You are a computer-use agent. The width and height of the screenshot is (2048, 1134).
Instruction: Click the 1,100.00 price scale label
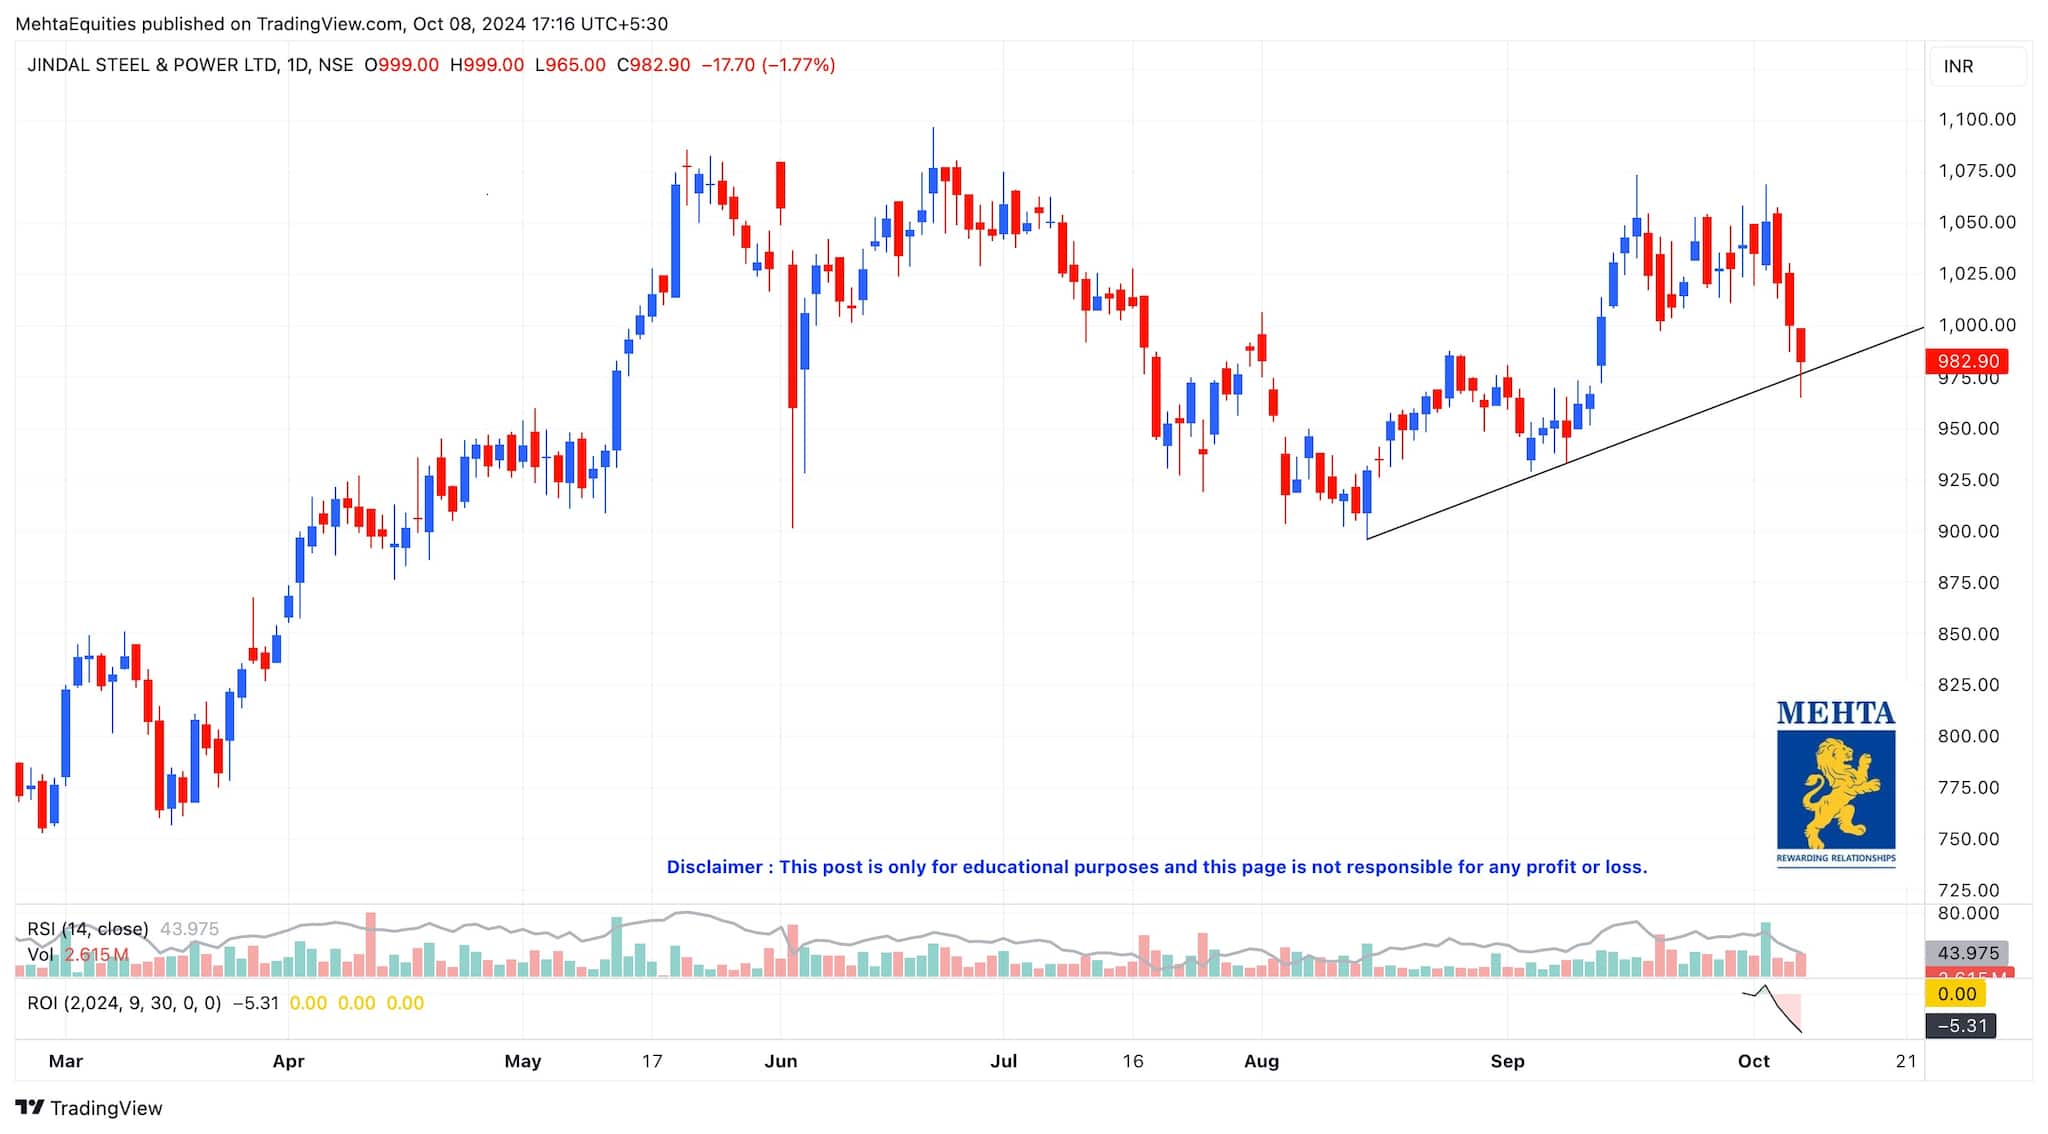(x=1976, y=119)
